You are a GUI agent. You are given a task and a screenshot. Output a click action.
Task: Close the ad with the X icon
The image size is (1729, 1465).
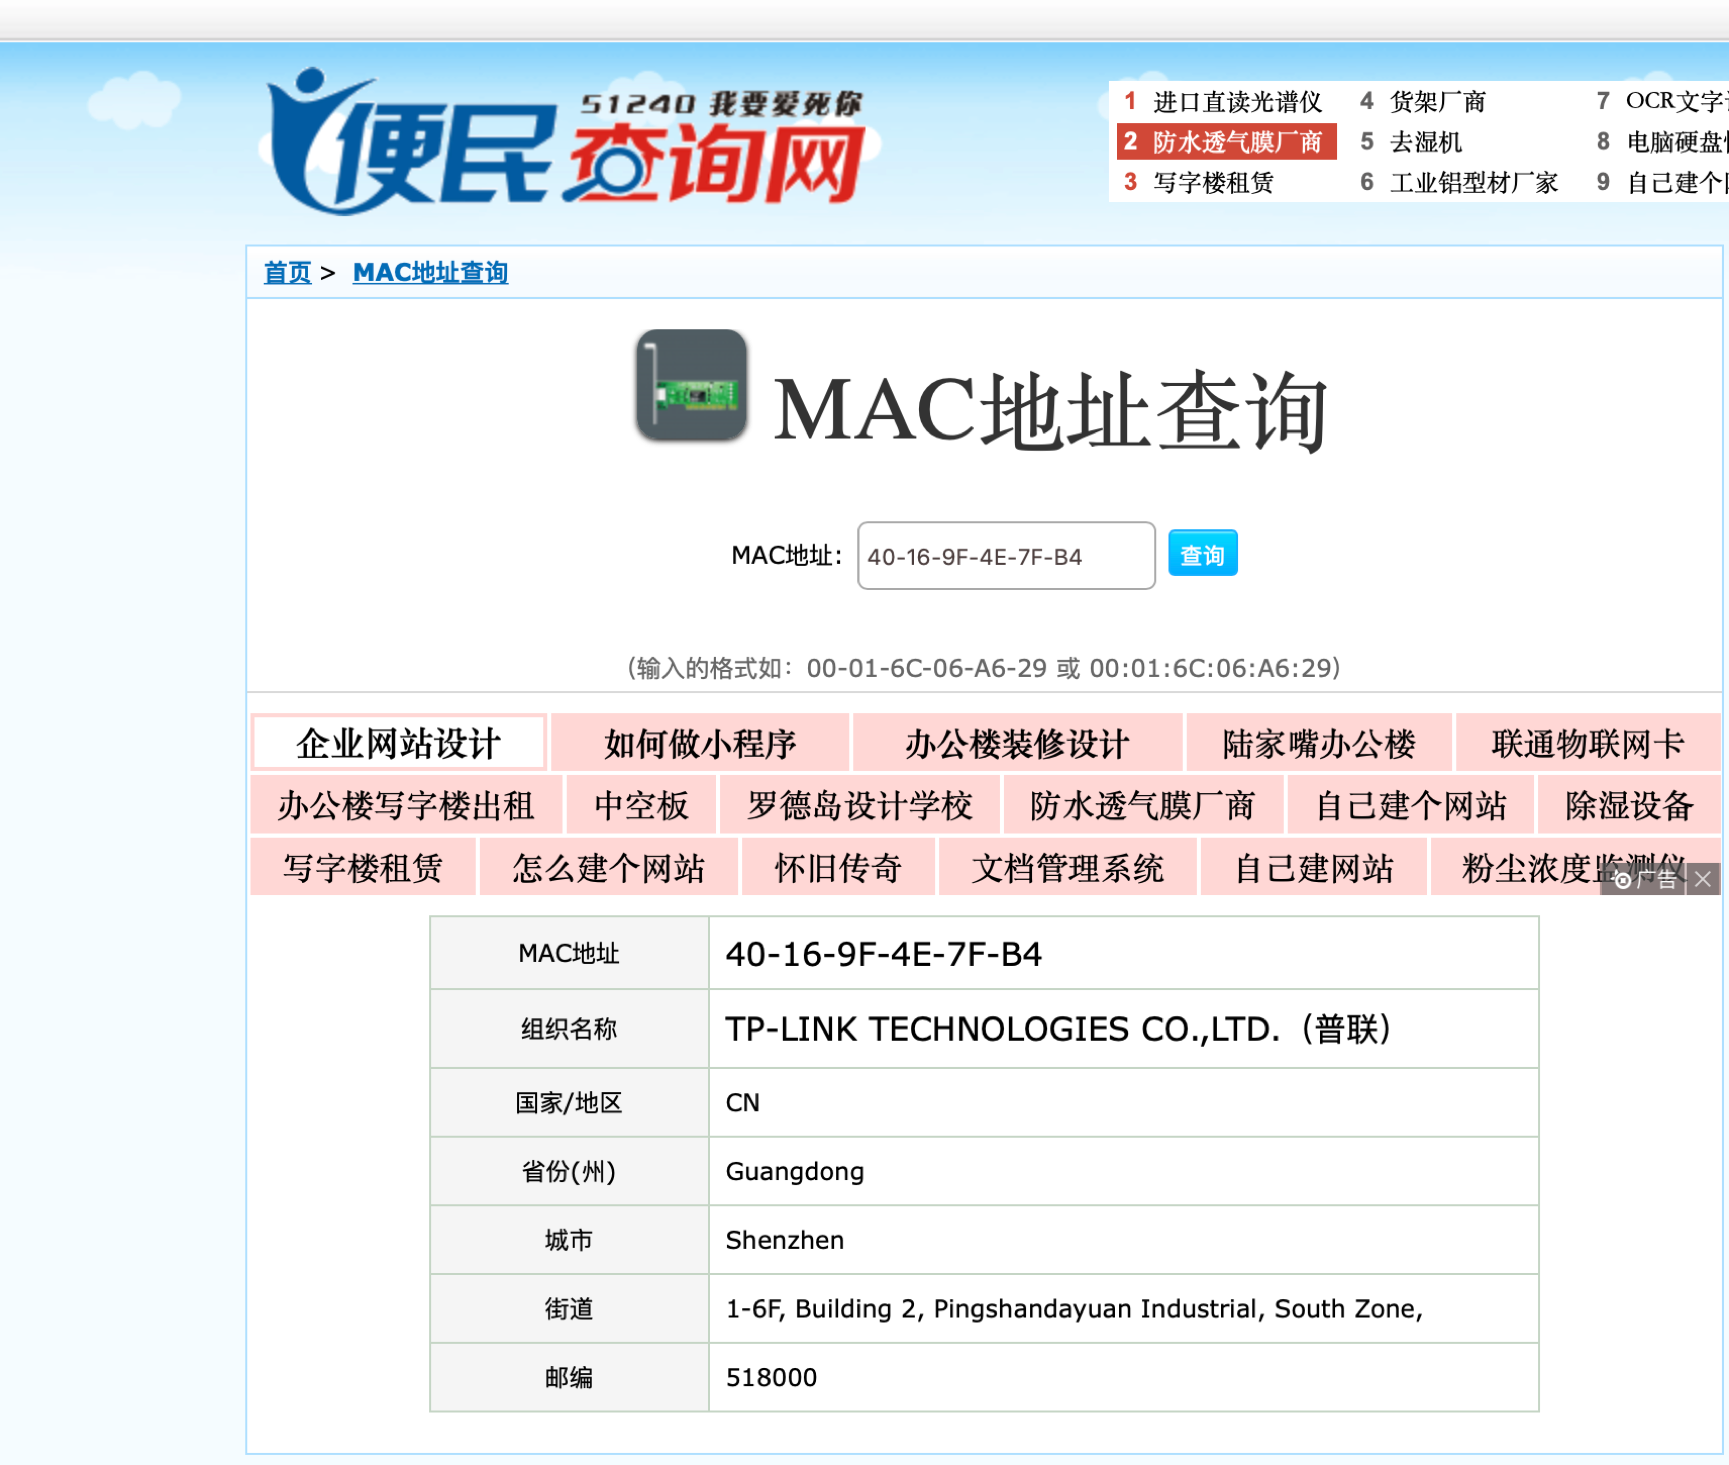click(x=1703, y=879)
